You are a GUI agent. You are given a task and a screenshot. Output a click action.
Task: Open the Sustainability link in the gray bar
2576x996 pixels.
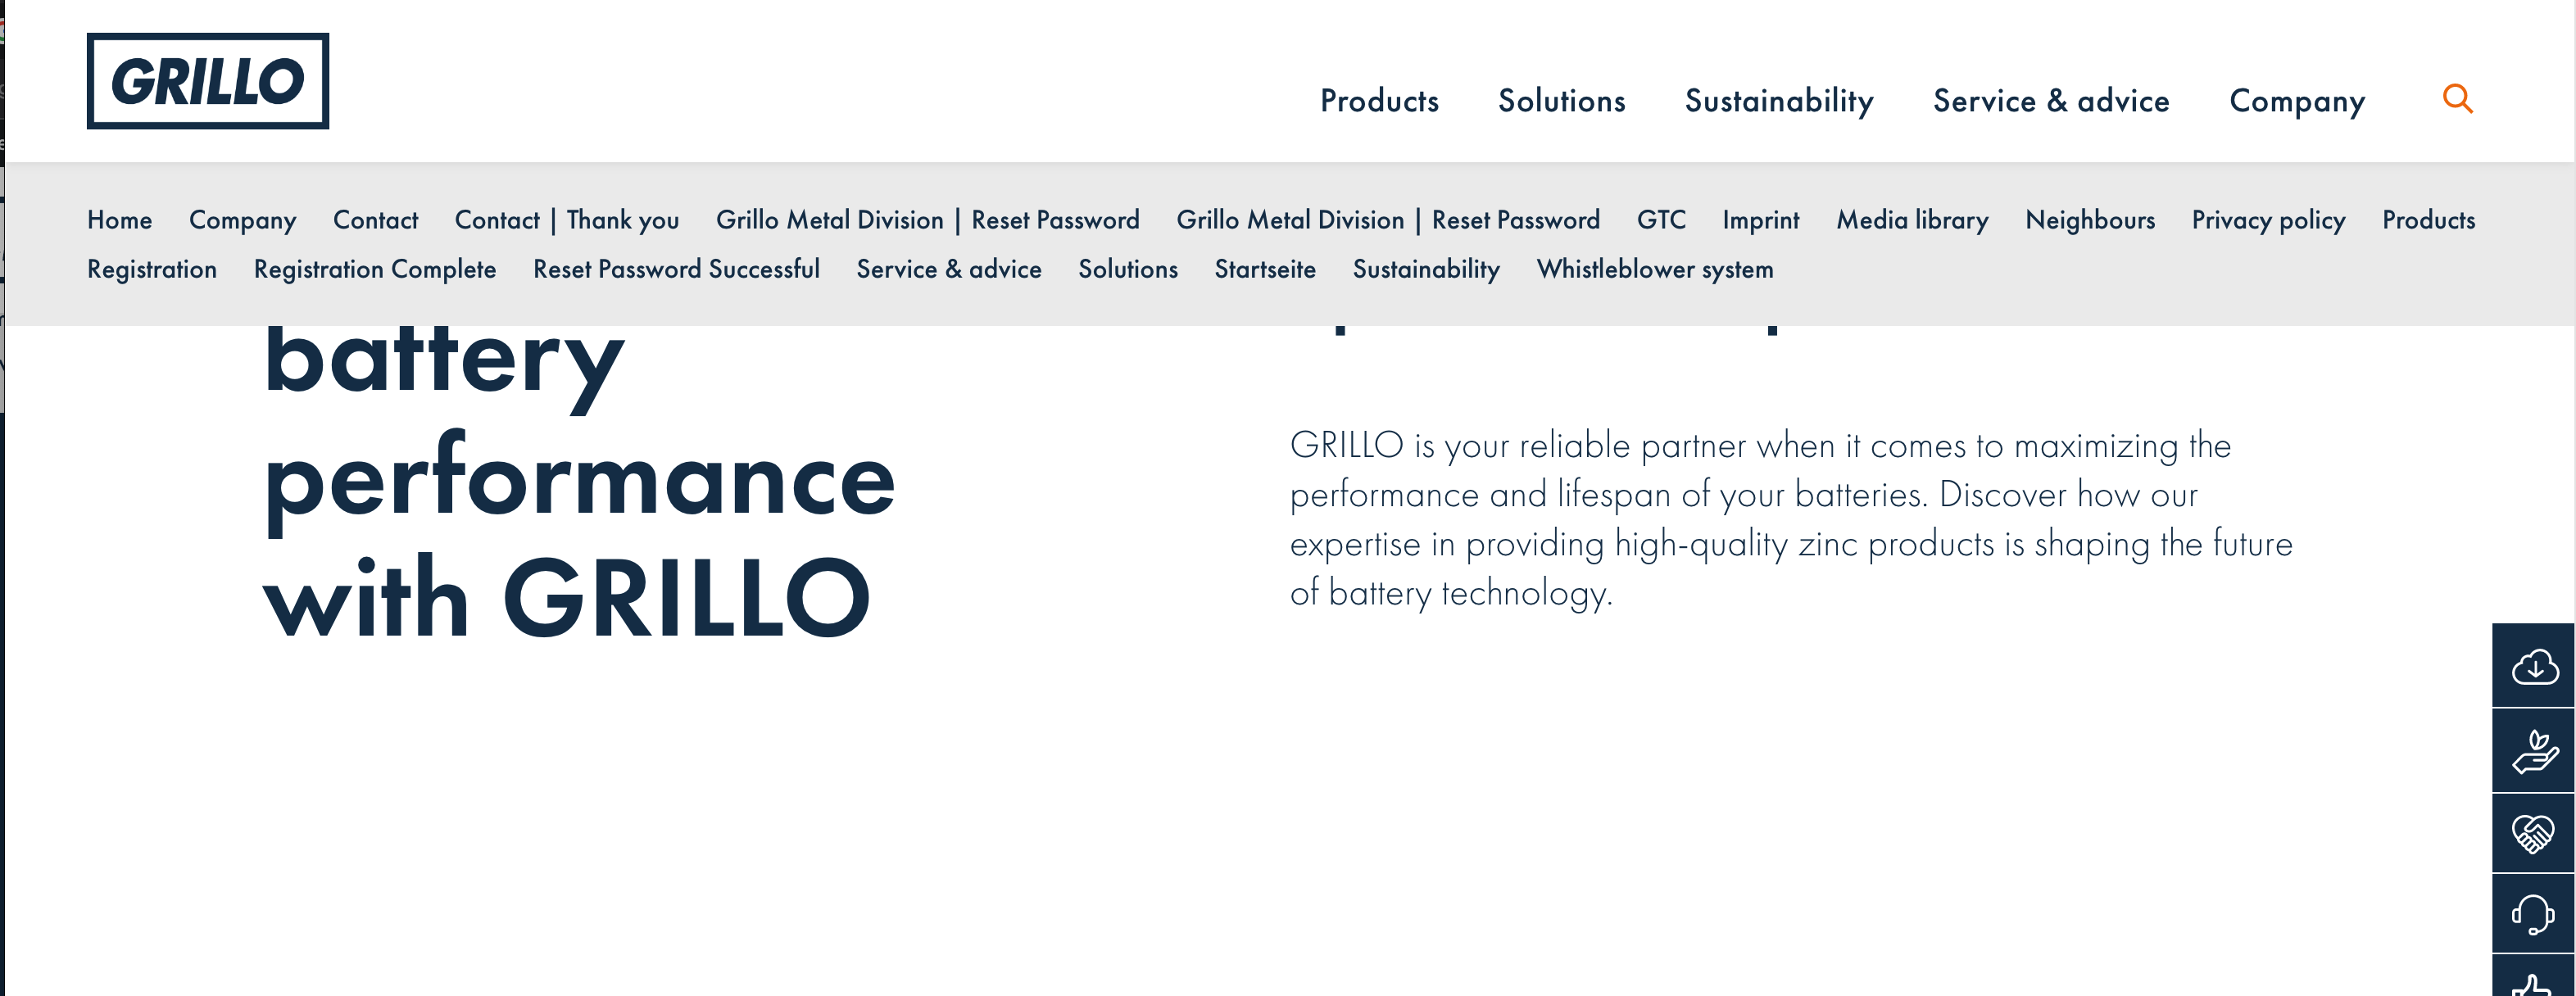1426,270
